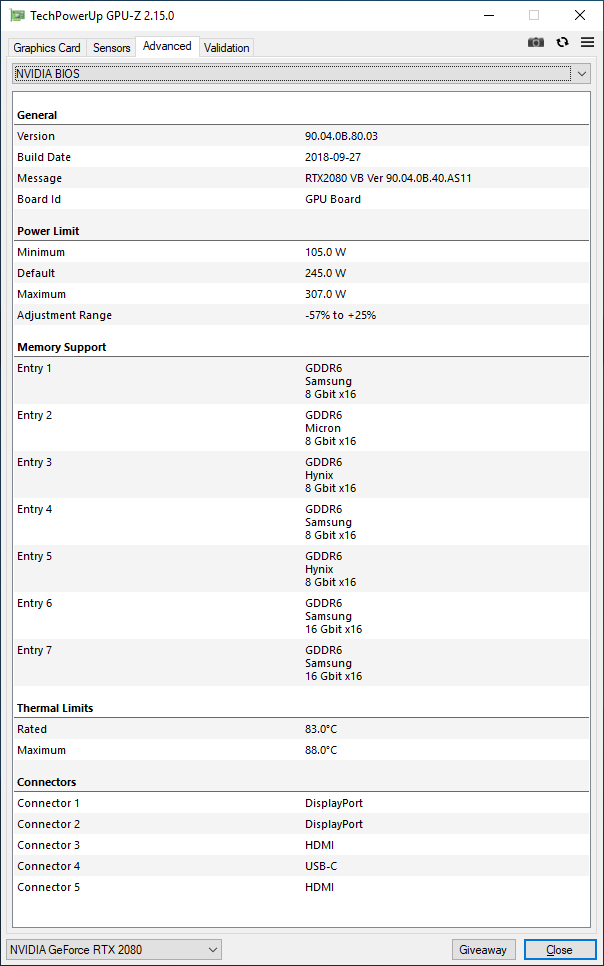The height and width of the screenshot is (966, 604).
Task: Select the BIOS Version value row
Action: [x=301, y=136]
